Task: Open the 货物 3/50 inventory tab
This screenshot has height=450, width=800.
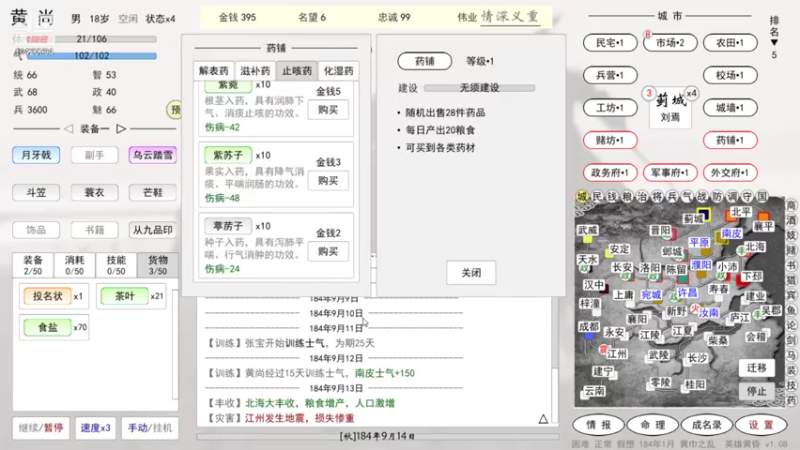Action: pyautogui.click(x=158, y=265)
